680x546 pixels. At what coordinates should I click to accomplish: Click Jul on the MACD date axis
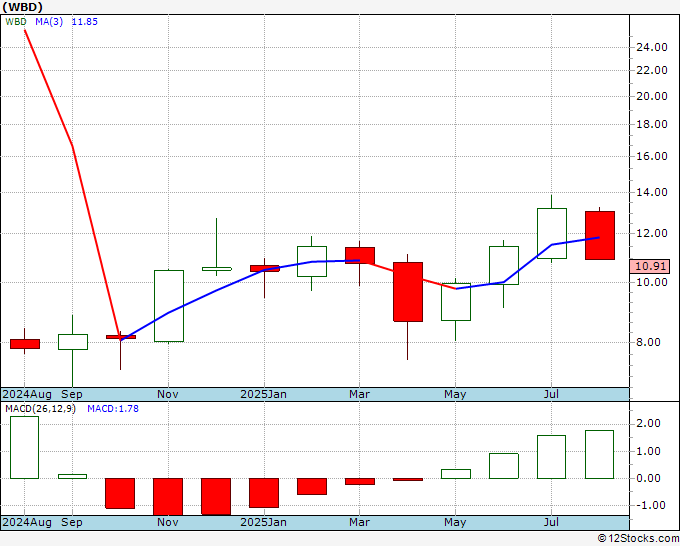click(551, 522)
